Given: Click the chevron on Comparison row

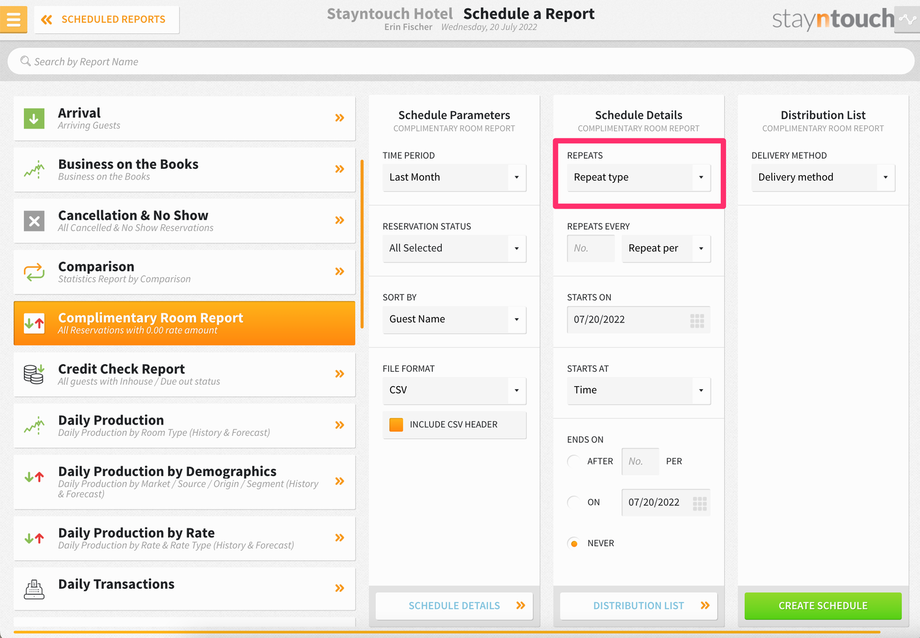Looking at the screenshot, I should [340, 271].
